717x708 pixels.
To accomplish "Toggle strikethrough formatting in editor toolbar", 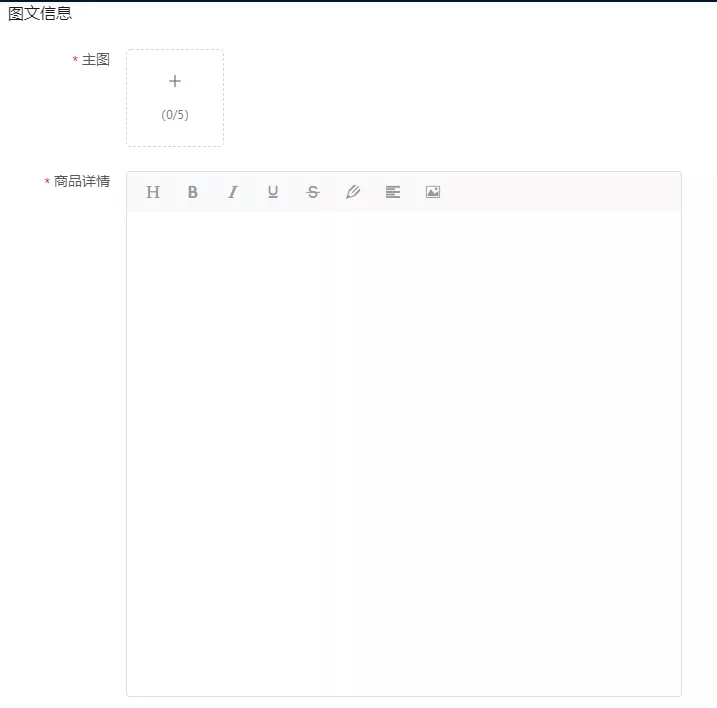I will click(x=313, y=192).
